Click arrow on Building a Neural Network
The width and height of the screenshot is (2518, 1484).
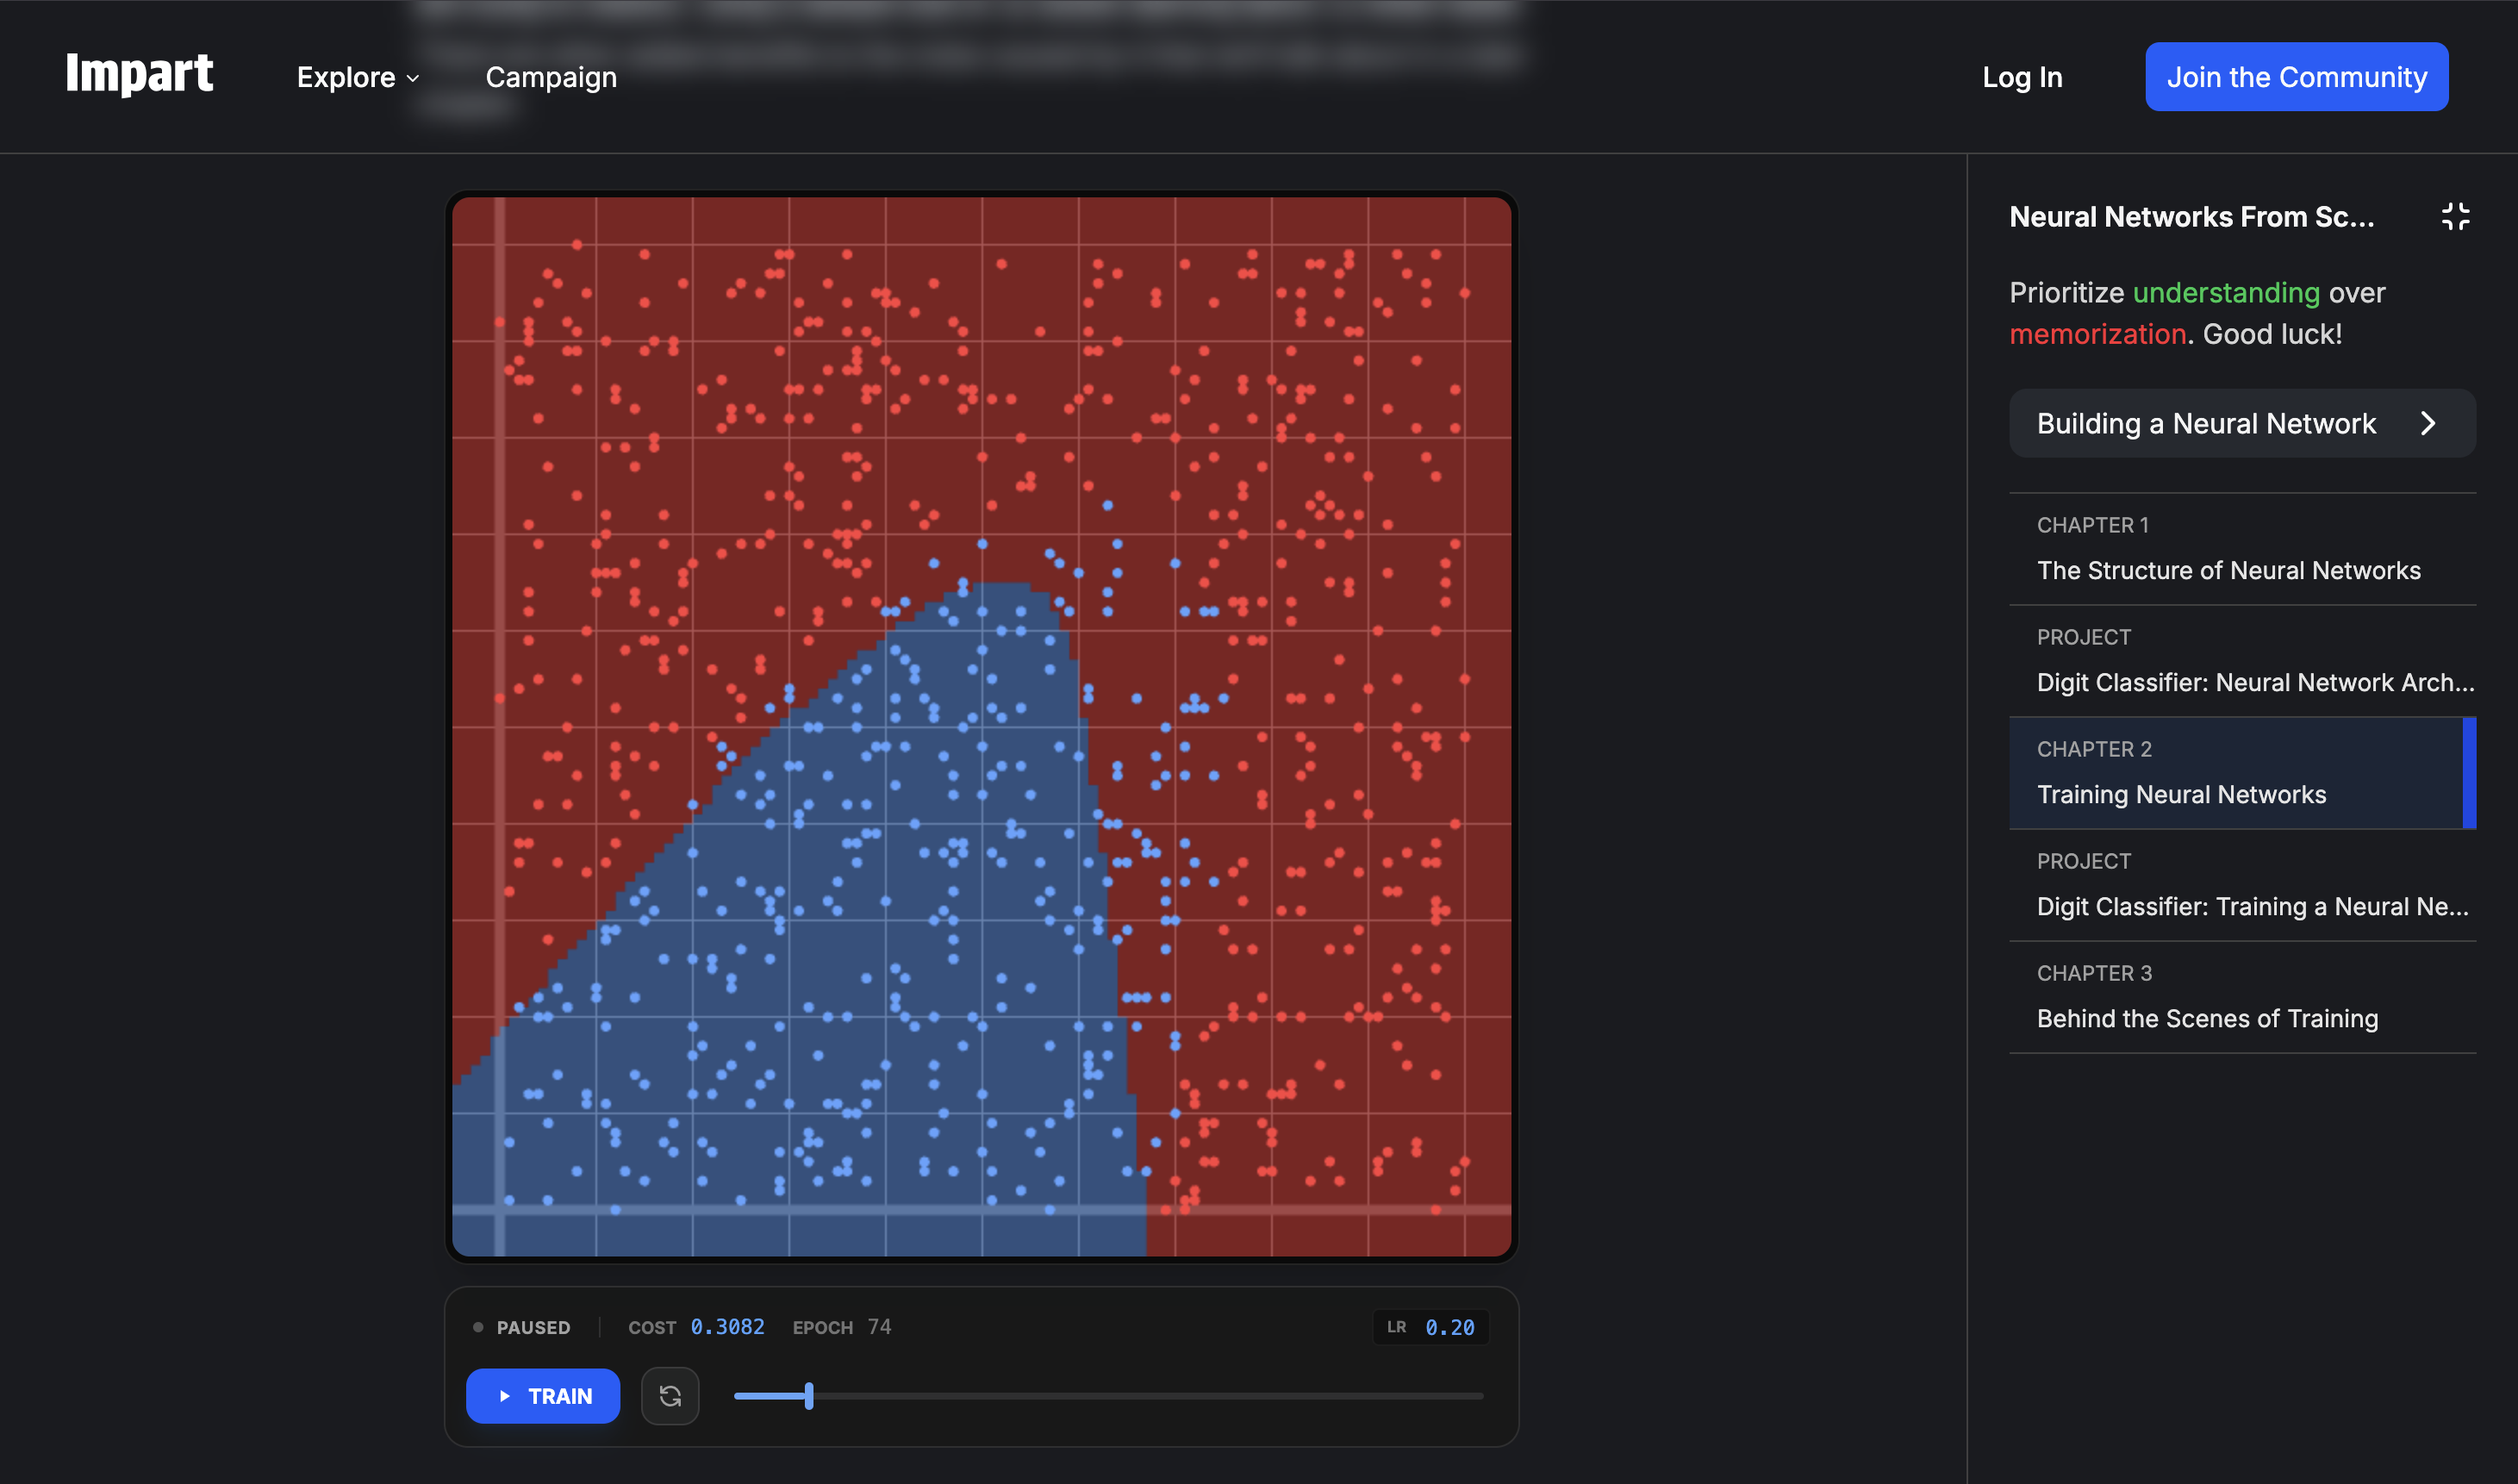tap(2428, 424)
